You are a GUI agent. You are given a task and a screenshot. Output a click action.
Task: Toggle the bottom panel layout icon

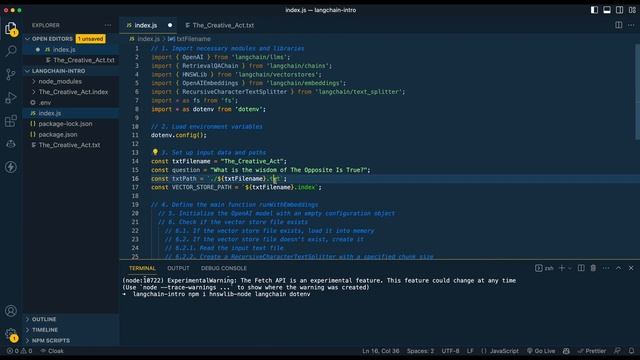pos(607,10)
